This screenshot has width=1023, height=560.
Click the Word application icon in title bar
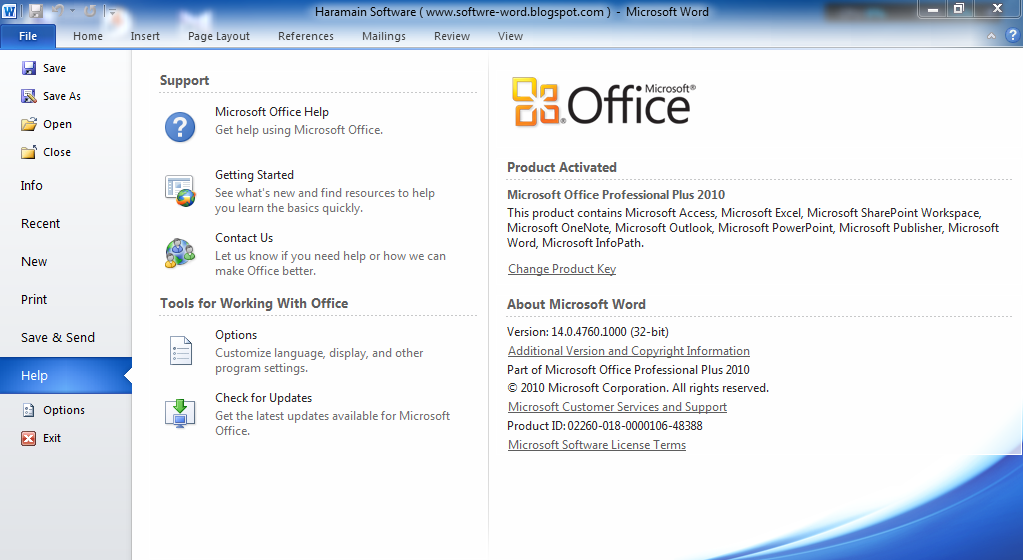9,11
